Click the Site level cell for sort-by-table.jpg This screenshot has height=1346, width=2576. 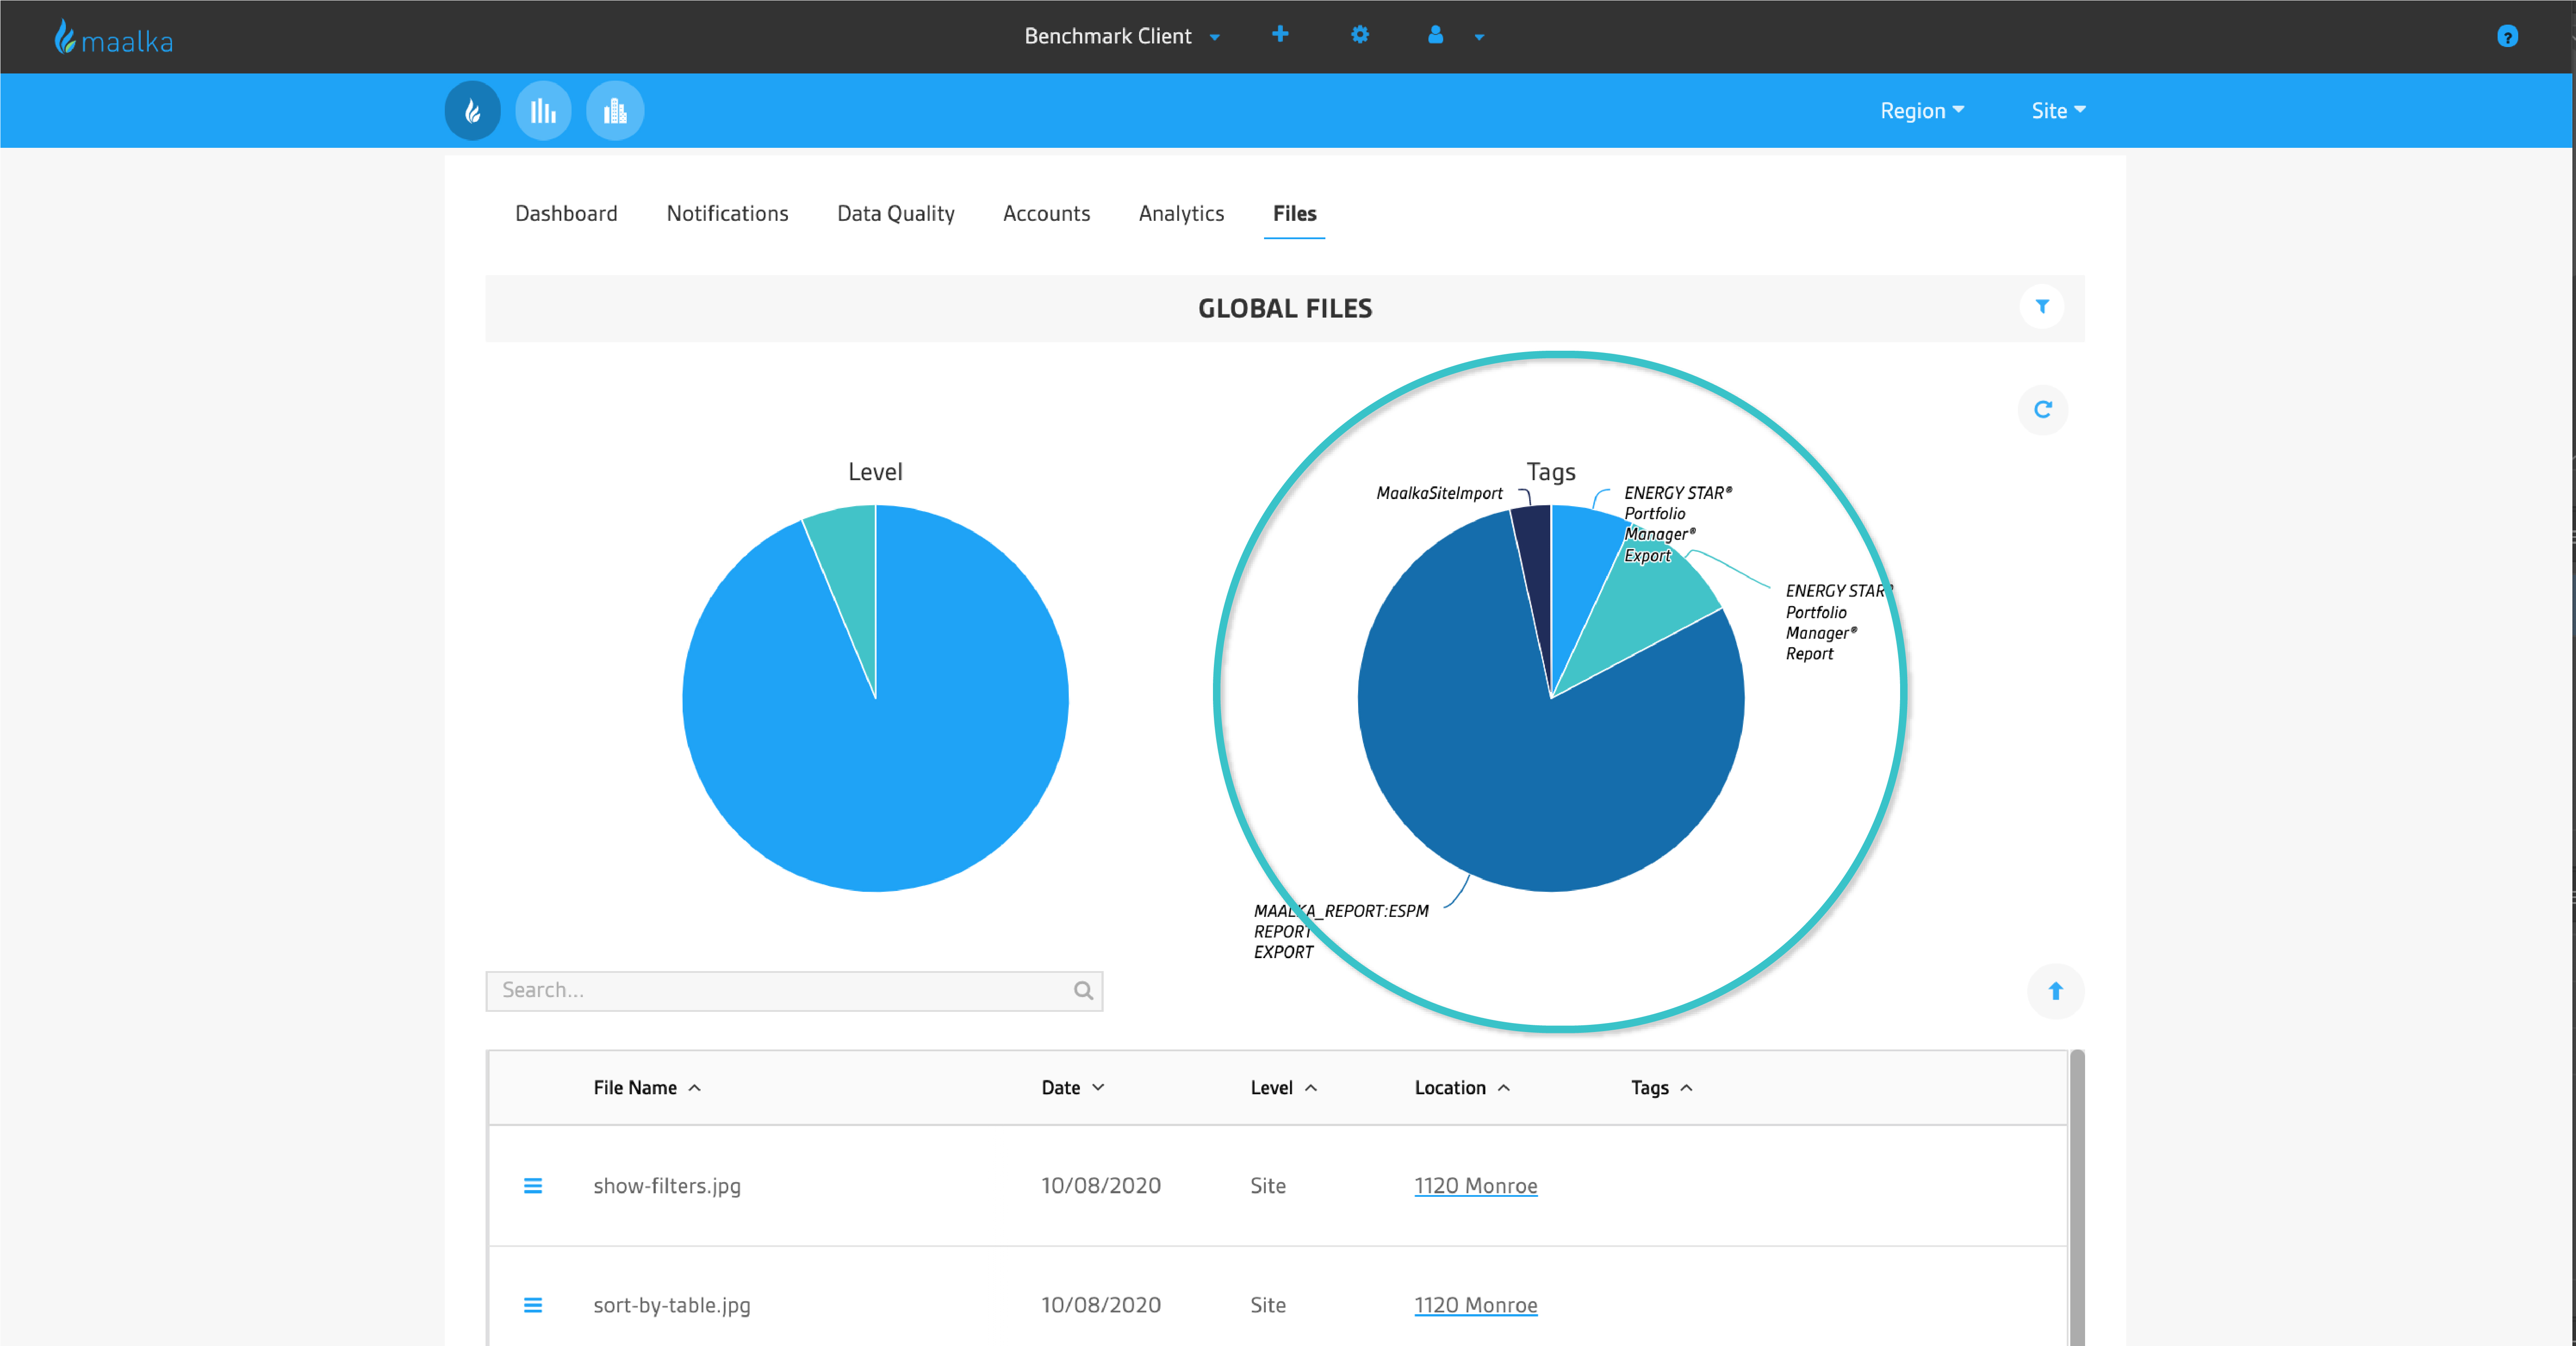[x=1268, y=1305]
